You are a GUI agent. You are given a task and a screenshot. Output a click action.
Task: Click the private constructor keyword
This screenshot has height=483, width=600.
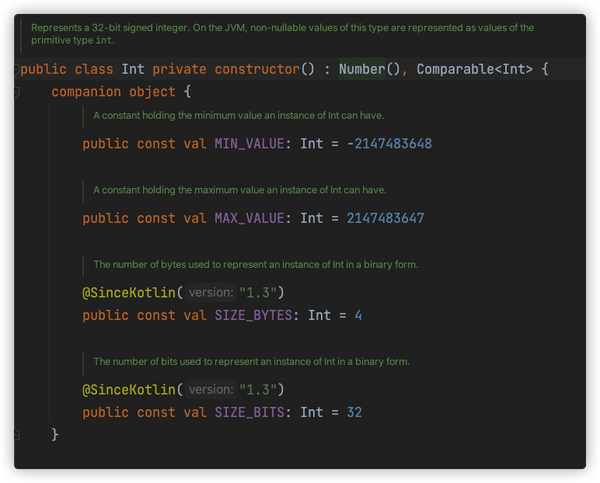tap(226, 69)
